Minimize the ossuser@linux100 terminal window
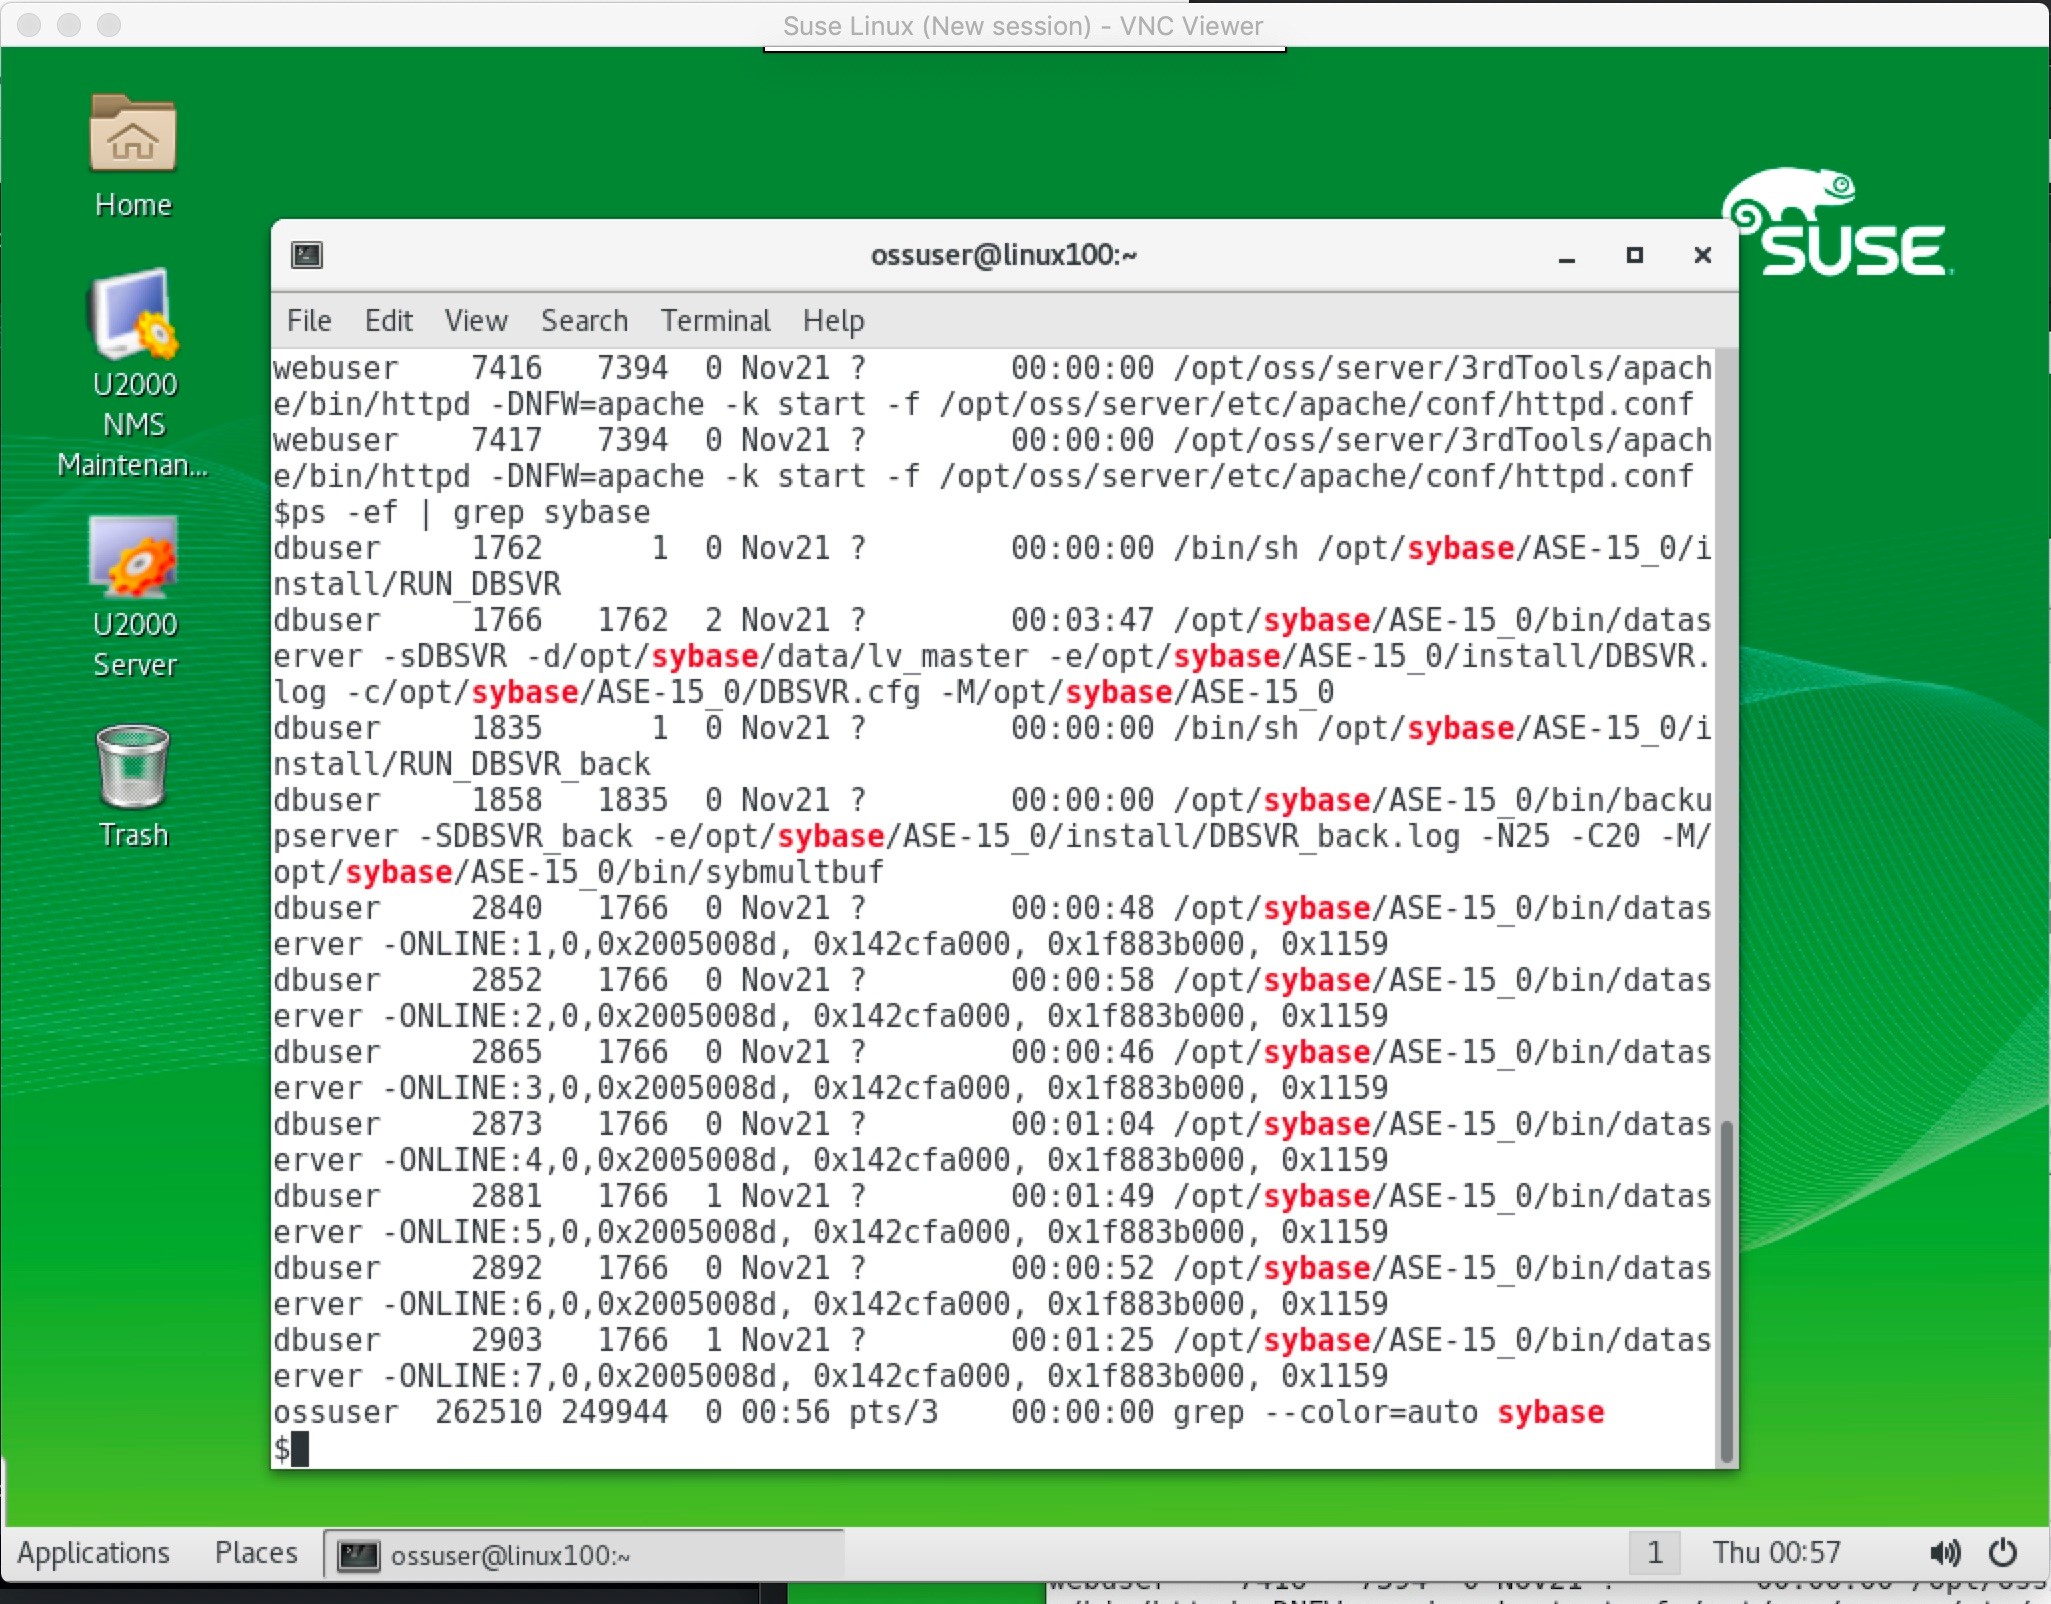The height and width of the screenshot is (1604, 2051). pyautogui.click(x=1567, y=256)
